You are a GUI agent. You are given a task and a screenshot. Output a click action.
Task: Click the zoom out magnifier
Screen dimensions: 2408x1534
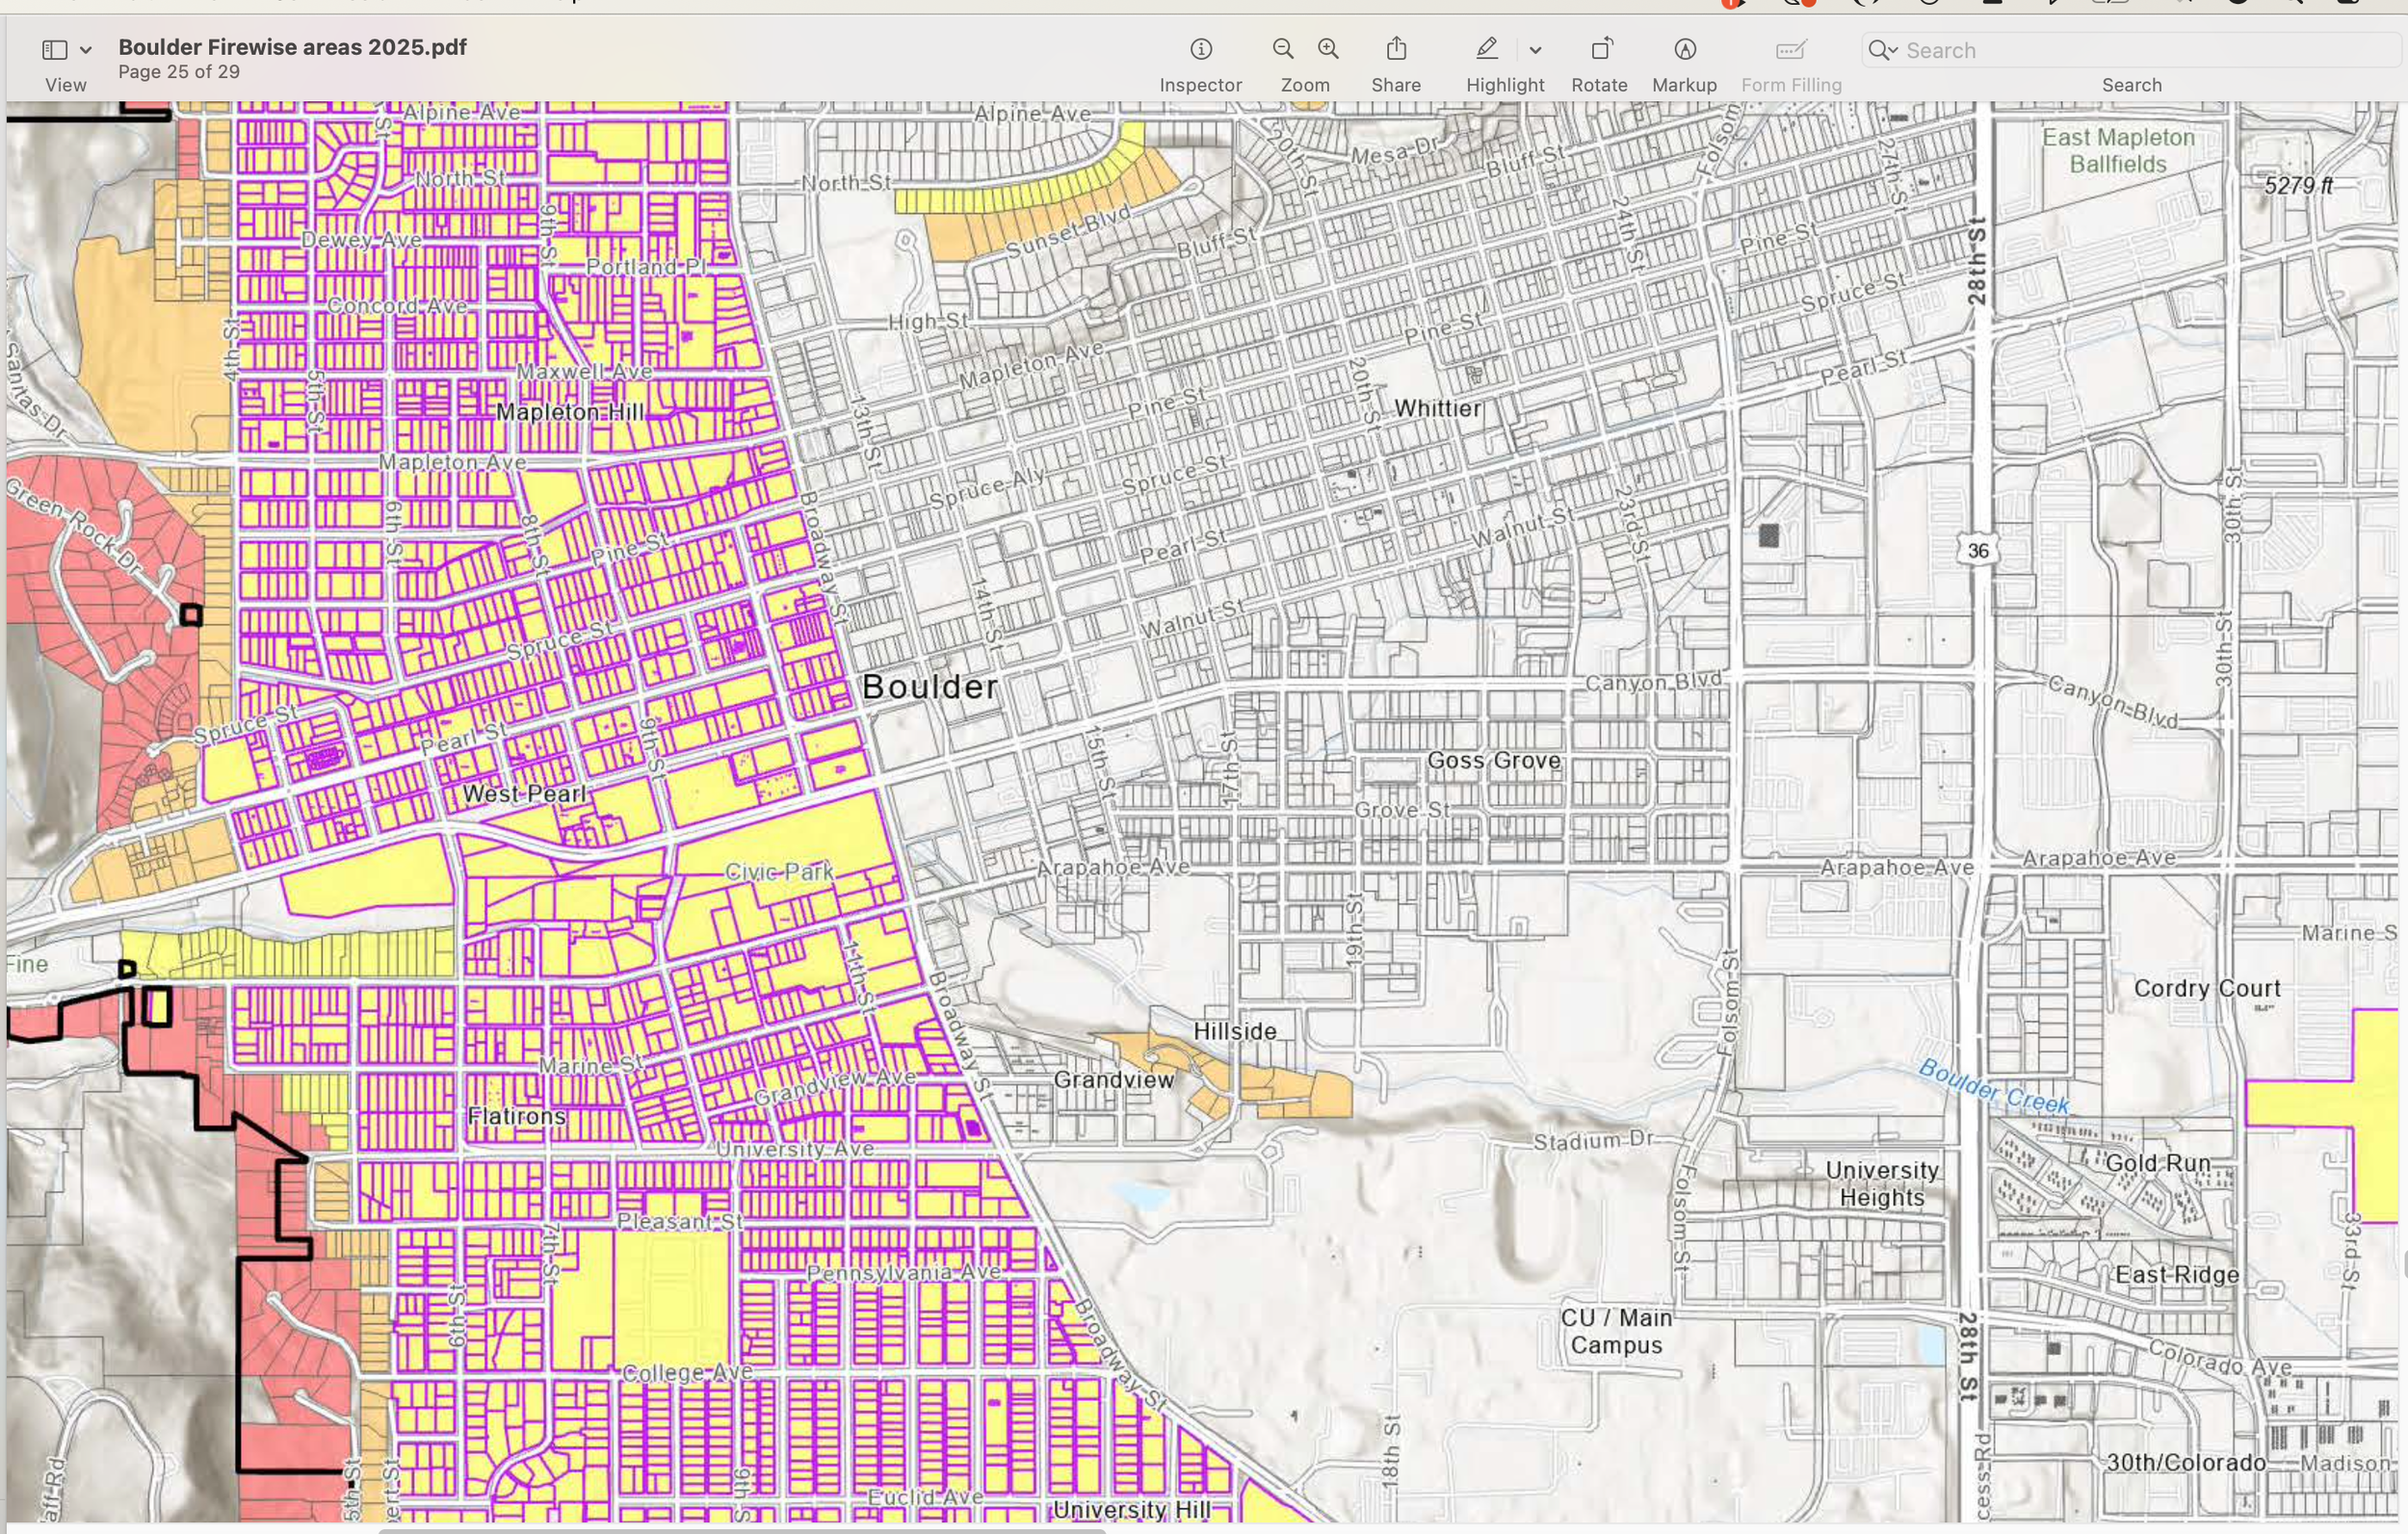(1283, 49)
